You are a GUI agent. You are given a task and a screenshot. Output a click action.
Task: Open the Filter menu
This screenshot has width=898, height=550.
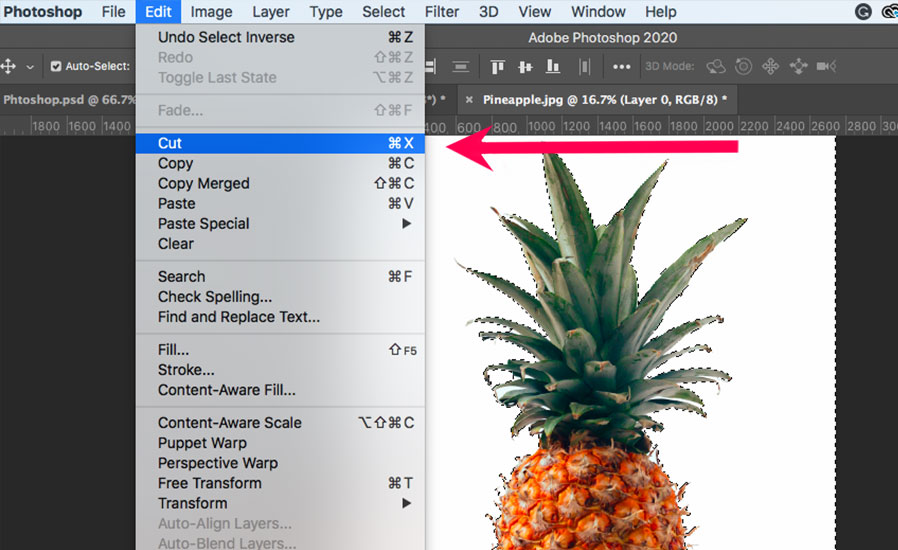[442, 11]
